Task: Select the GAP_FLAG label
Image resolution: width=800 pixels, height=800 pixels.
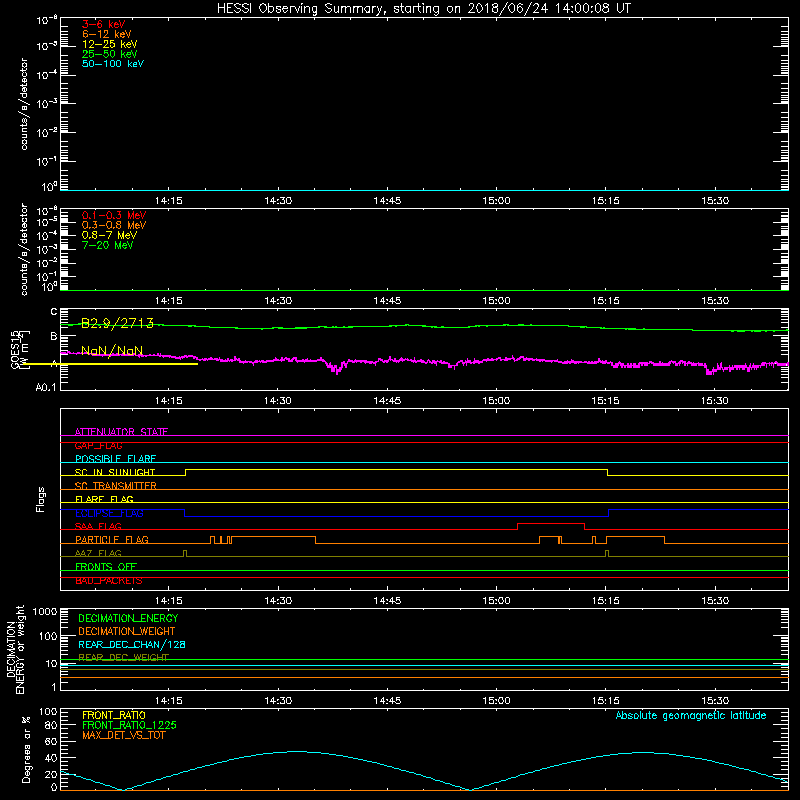Action: click(98, 445)
